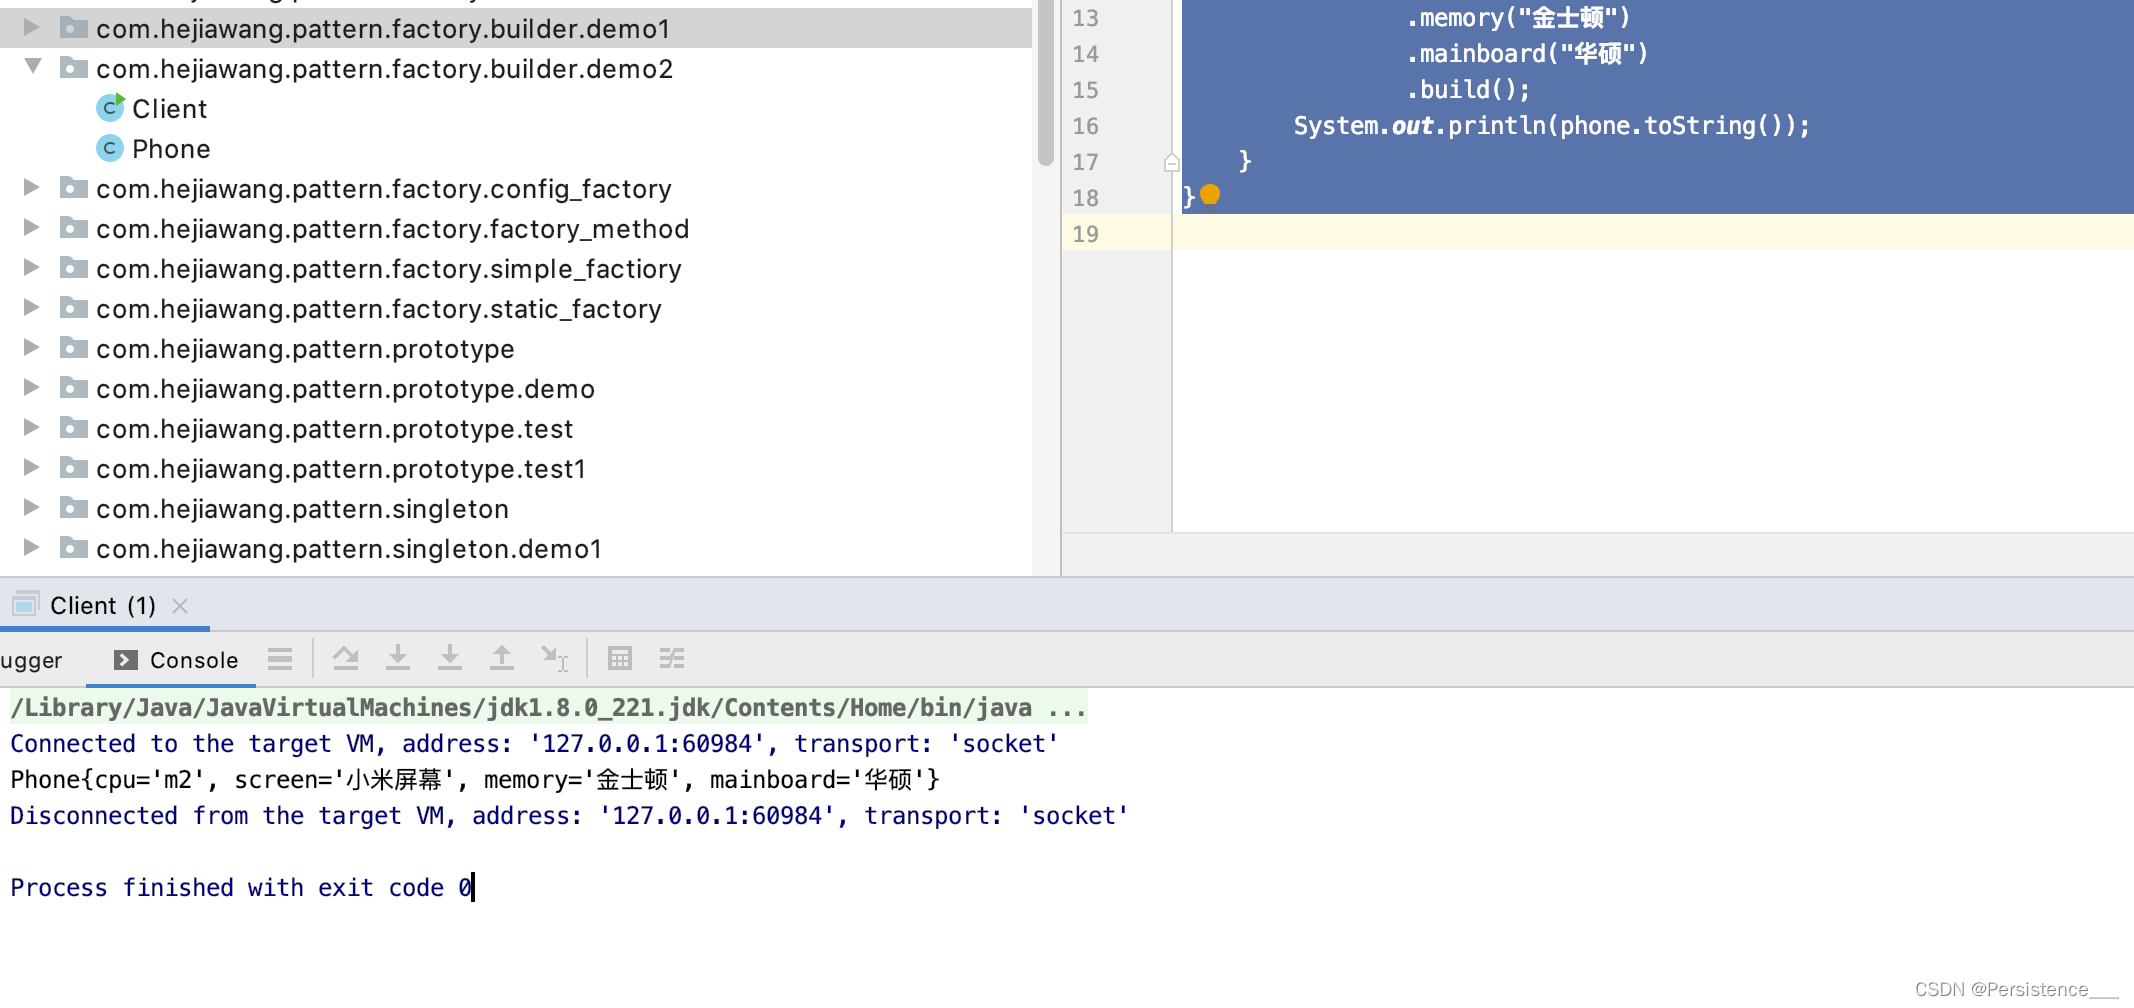
Task: Expand the singleton.demo1 package
Action: point(31,547)
